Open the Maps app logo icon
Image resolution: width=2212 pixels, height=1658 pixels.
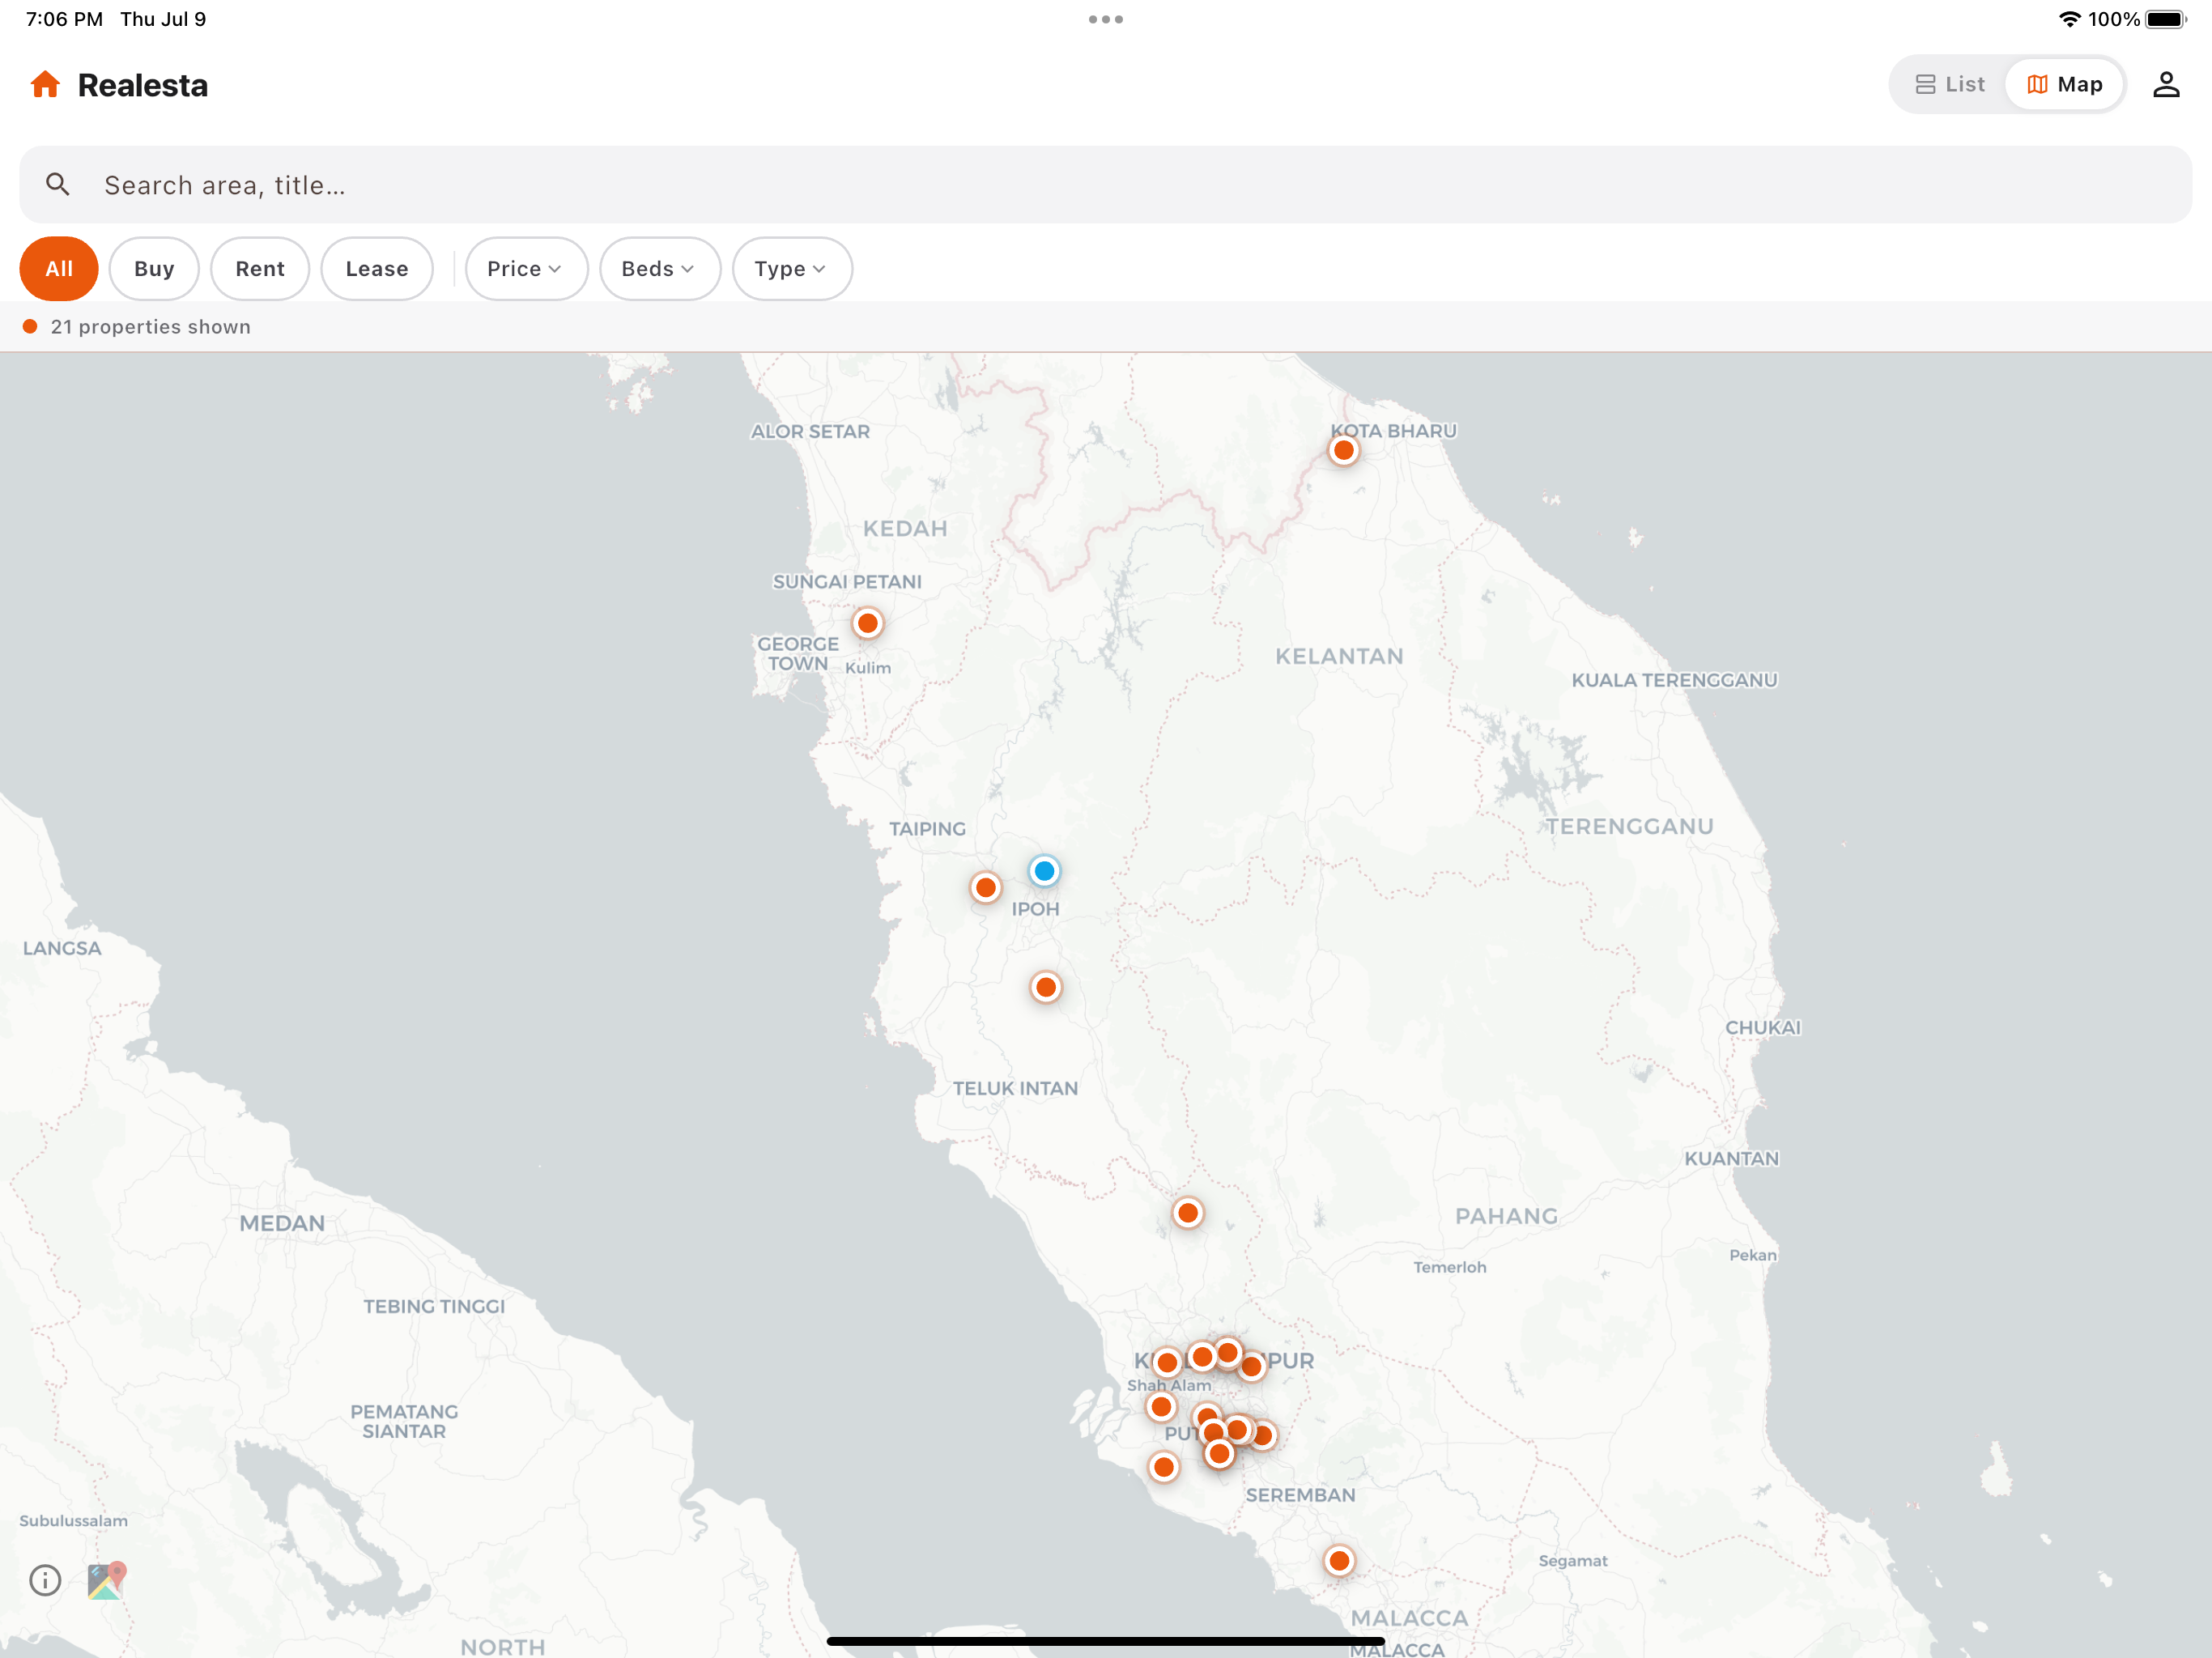coord(106,1580)
